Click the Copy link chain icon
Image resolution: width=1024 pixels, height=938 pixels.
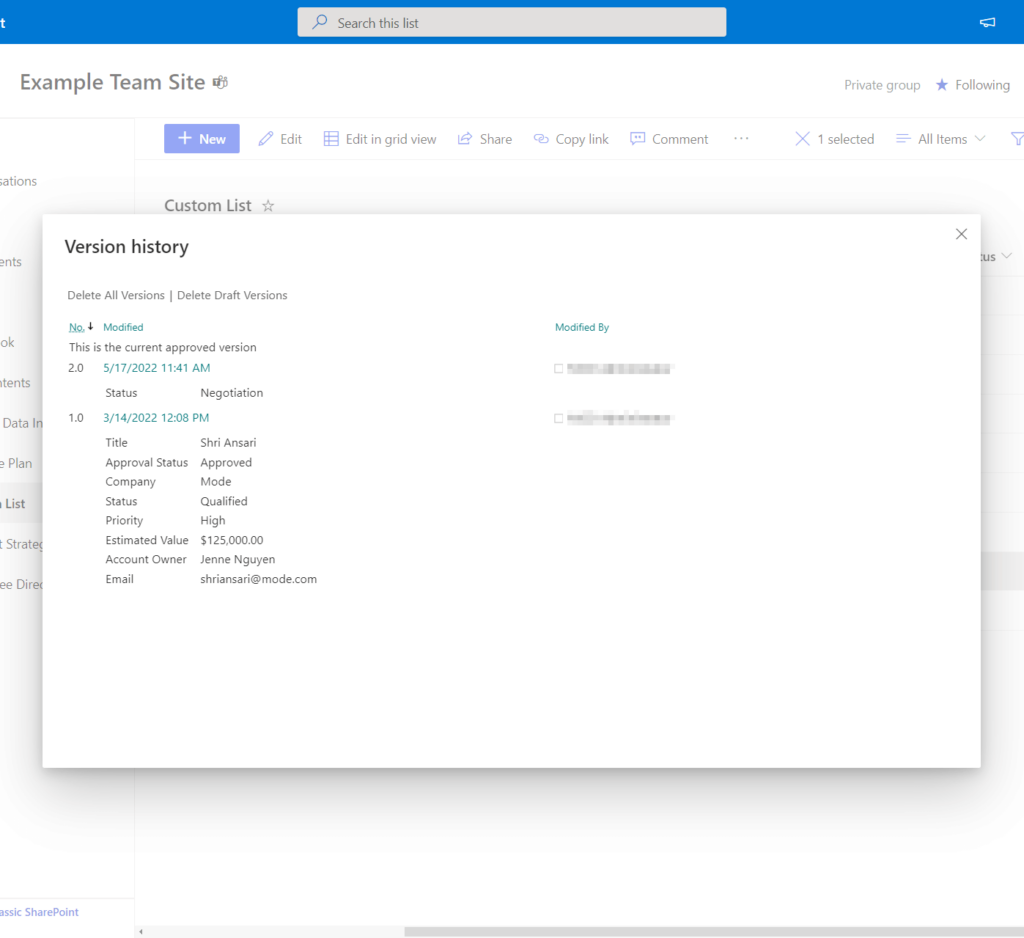point(541,138)
